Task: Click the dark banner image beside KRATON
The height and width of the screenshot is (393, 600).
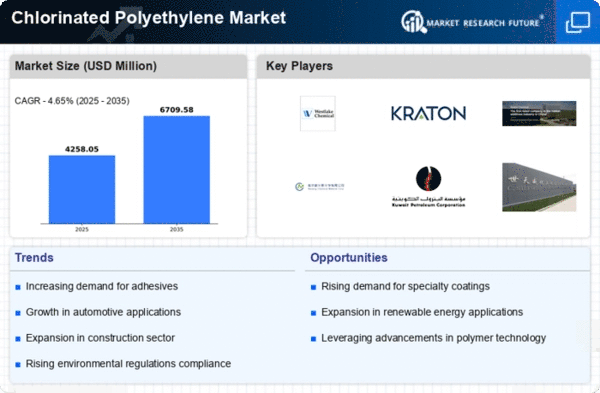Action: click(539, 113)
